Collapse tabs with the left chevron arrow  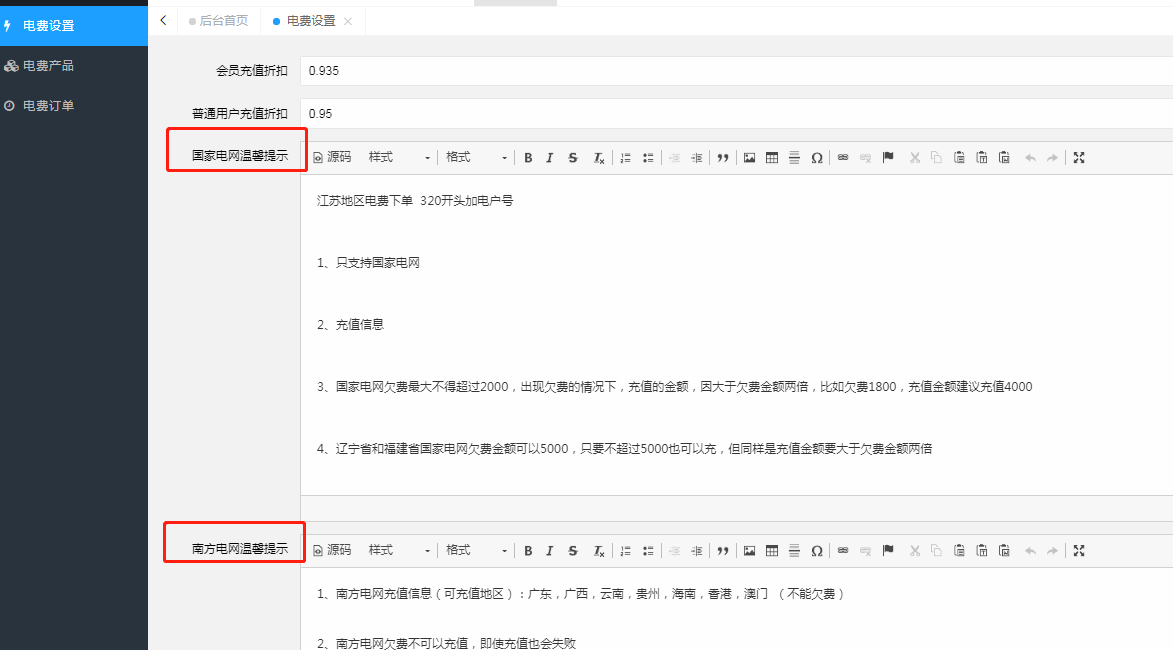click(163, 20)
